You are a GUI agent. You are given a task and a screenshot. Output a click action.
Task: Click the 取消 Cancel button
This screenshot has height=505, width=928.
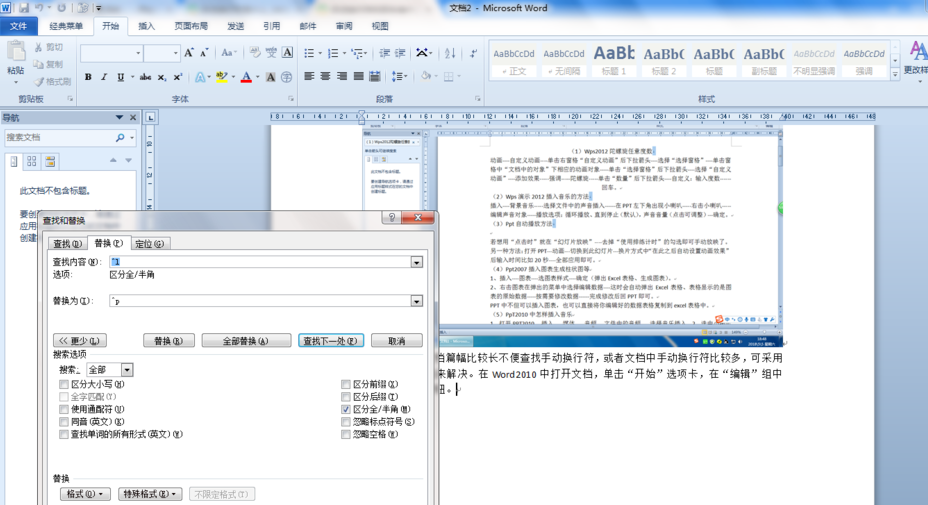point(397,341)
